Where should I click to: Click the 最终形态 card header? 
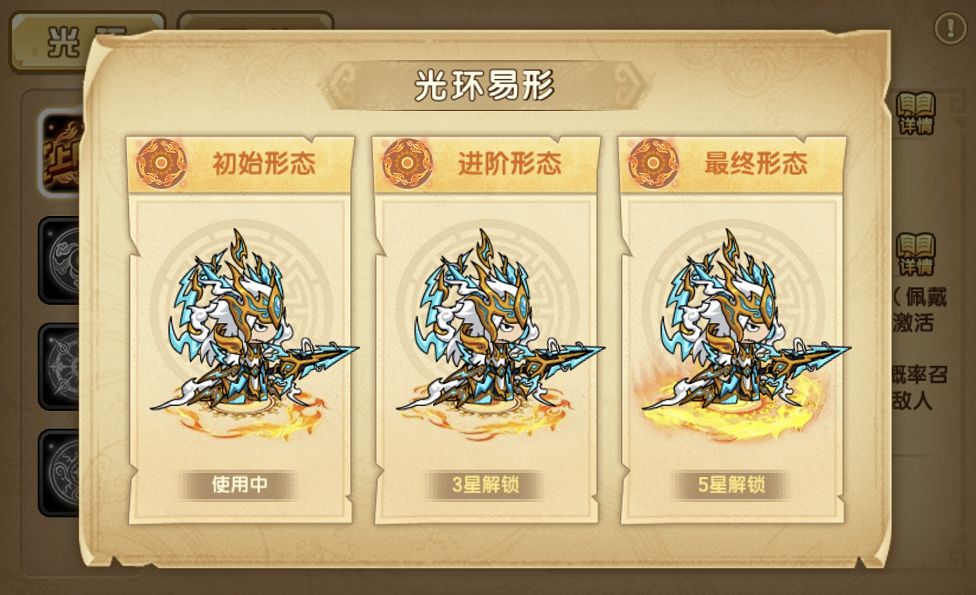733,164
